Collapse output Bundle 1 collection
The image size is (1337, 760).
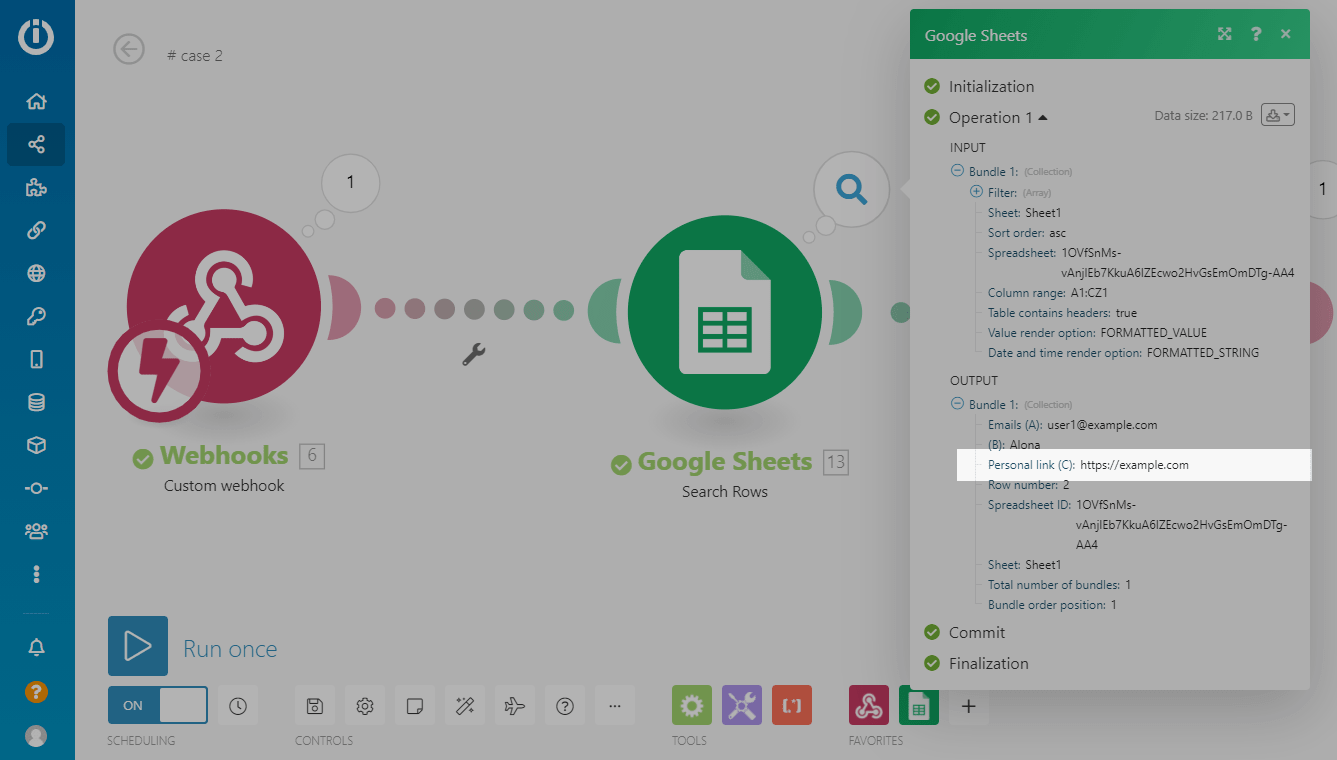click(x=957, y=404)
